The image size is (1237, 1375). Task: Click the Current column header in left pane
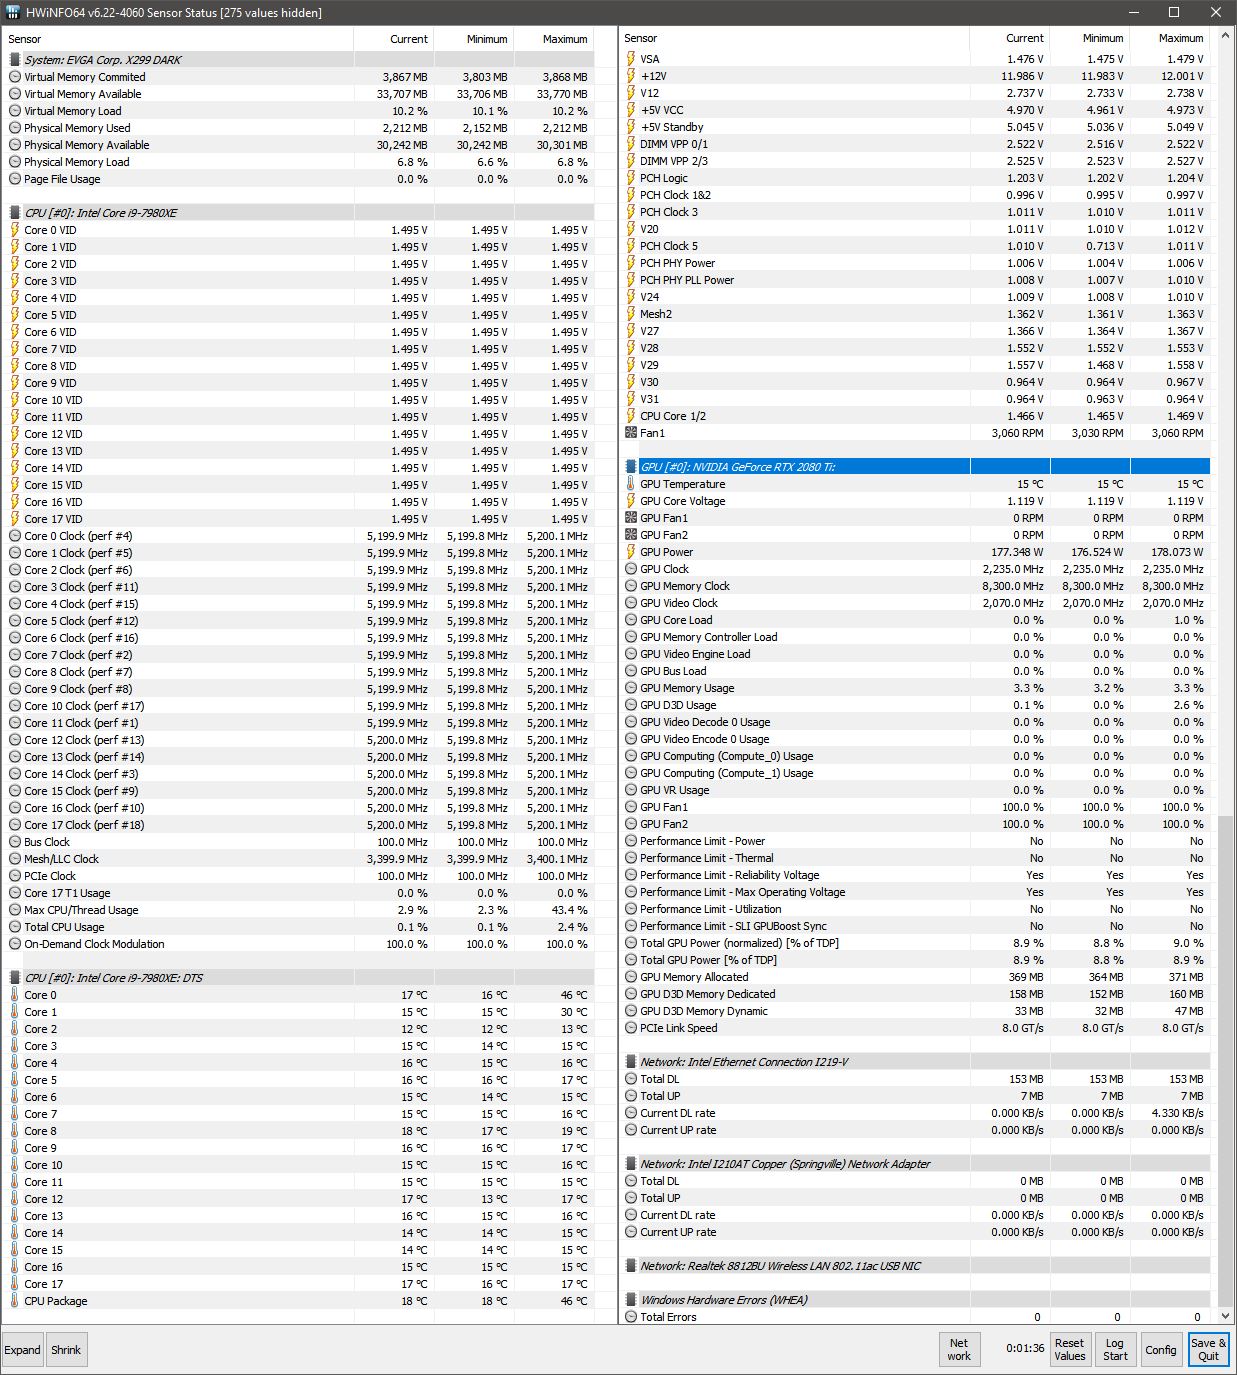(x=394, y=39)
